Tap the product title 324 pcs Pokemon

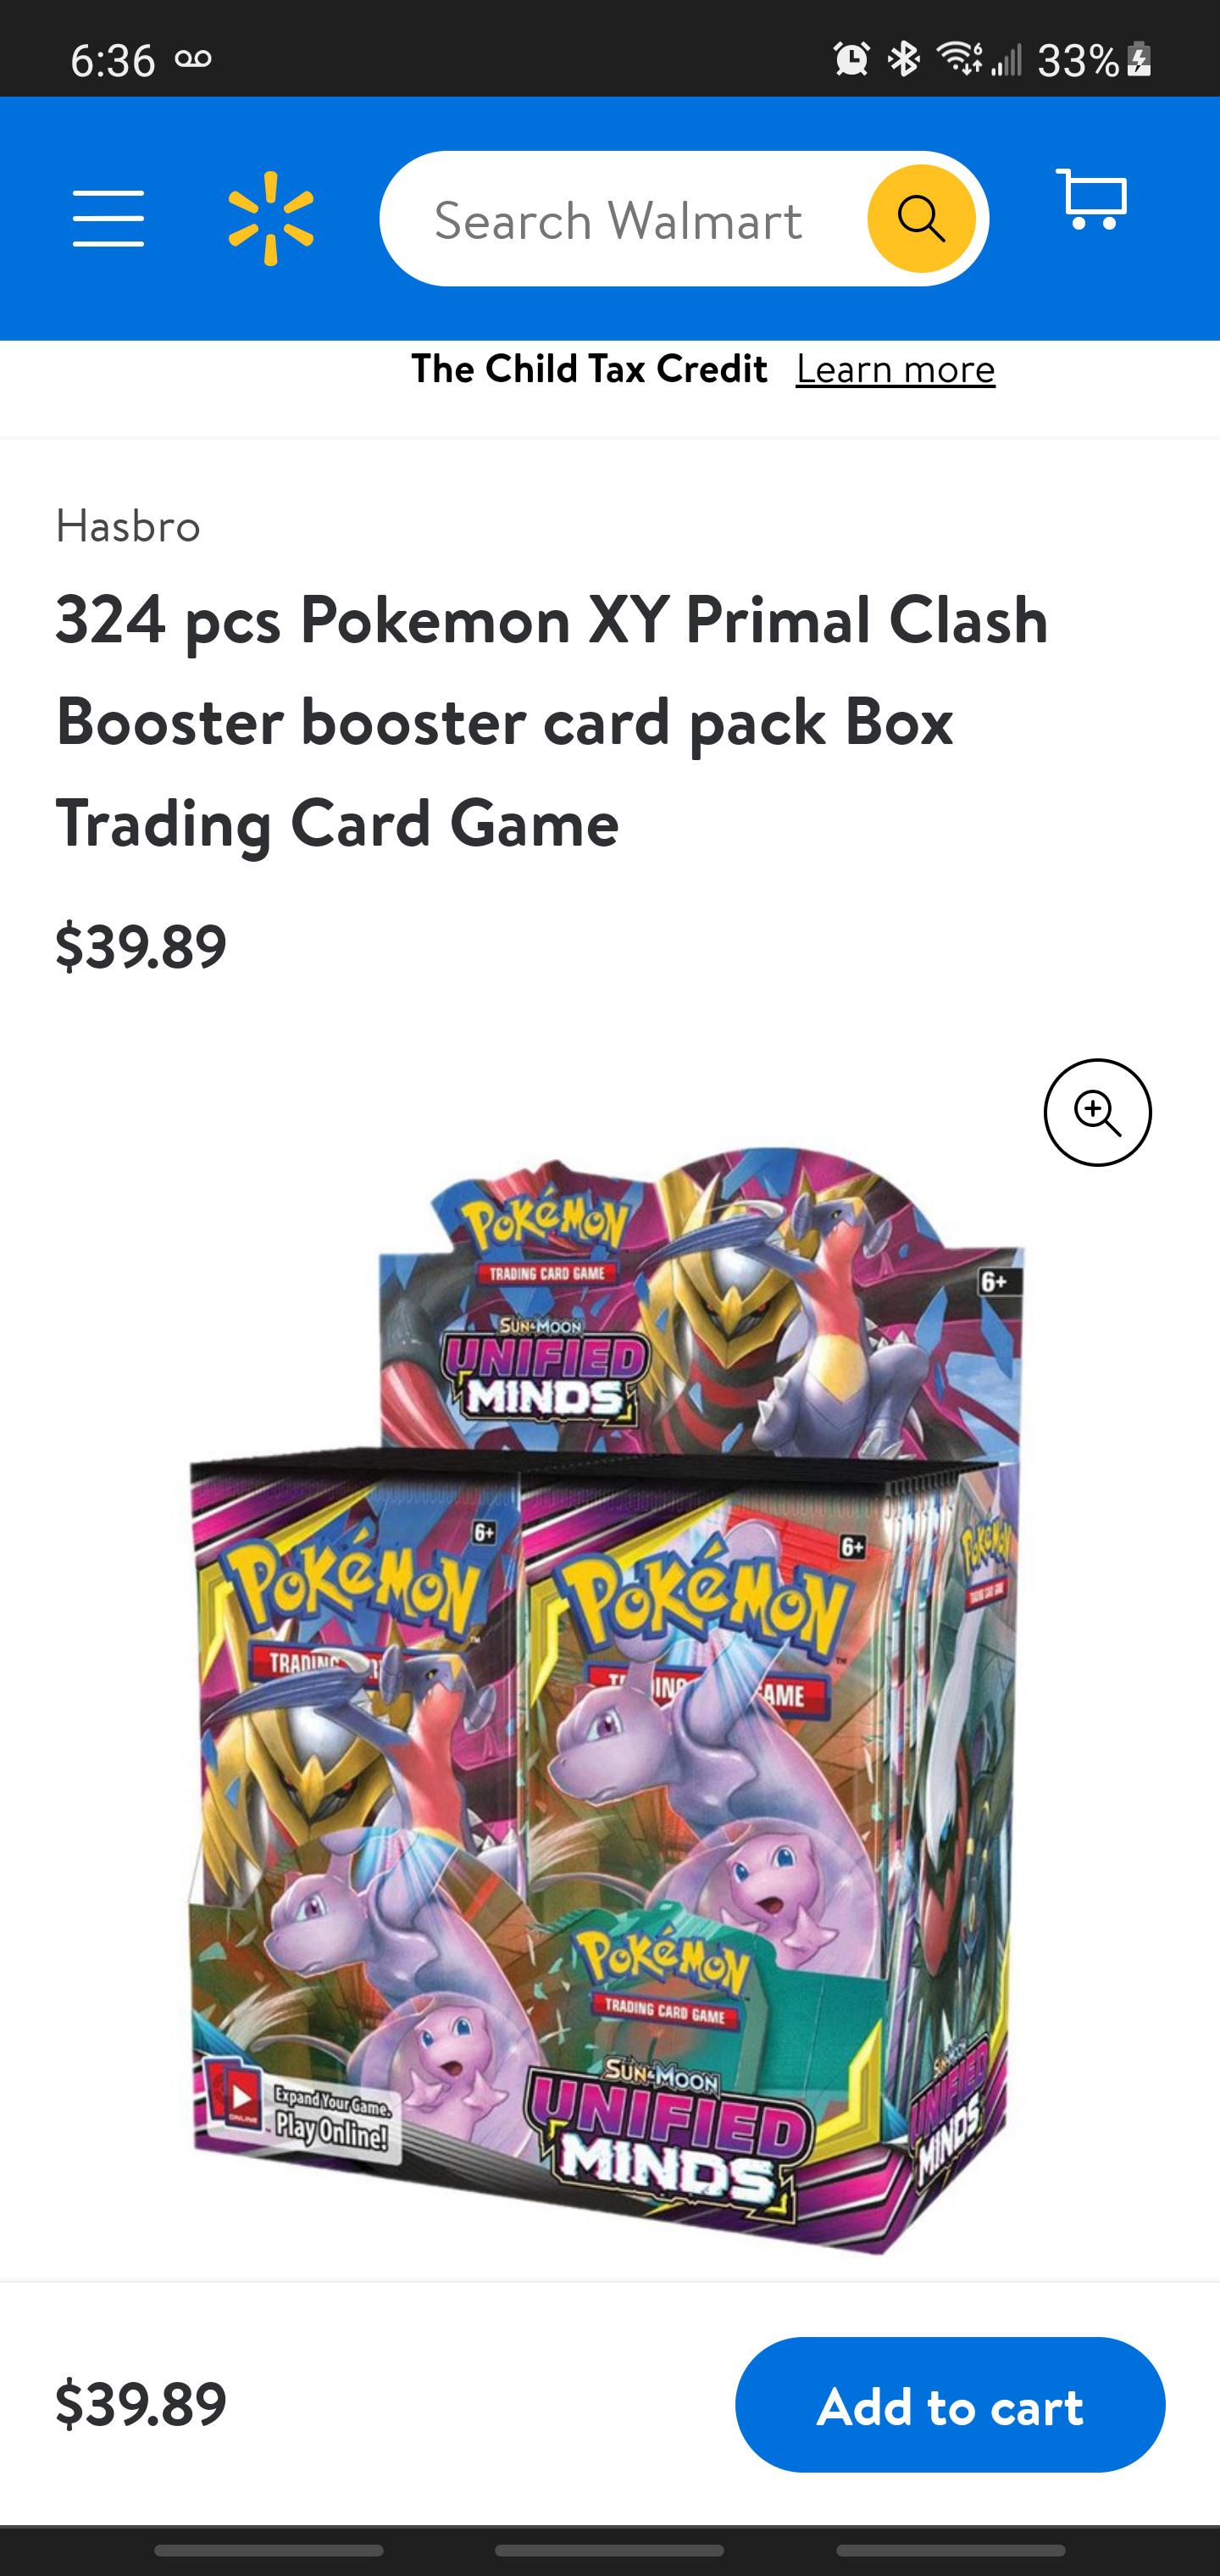pos(552,720)
